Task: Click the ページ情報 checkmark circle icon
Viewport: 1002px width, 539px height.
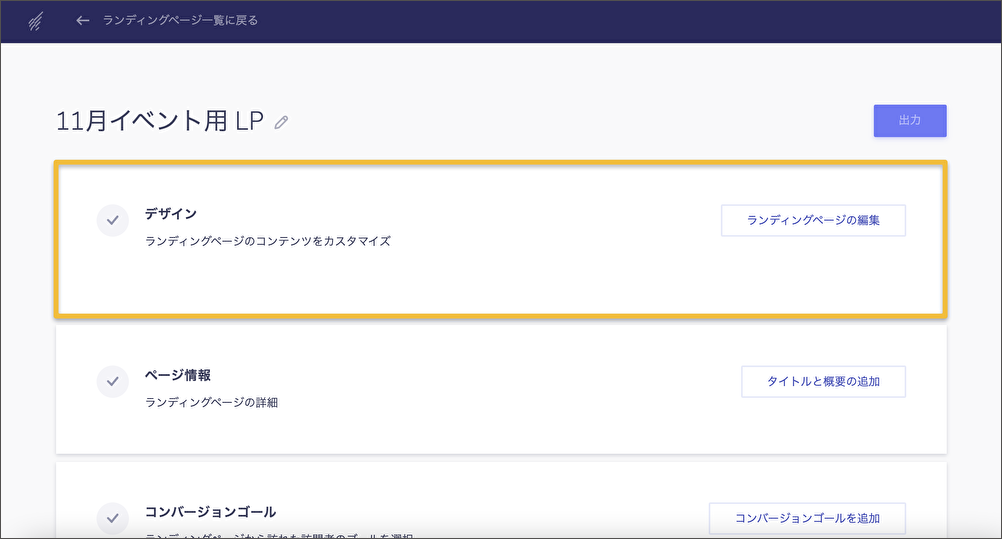Action: point(113,381)
